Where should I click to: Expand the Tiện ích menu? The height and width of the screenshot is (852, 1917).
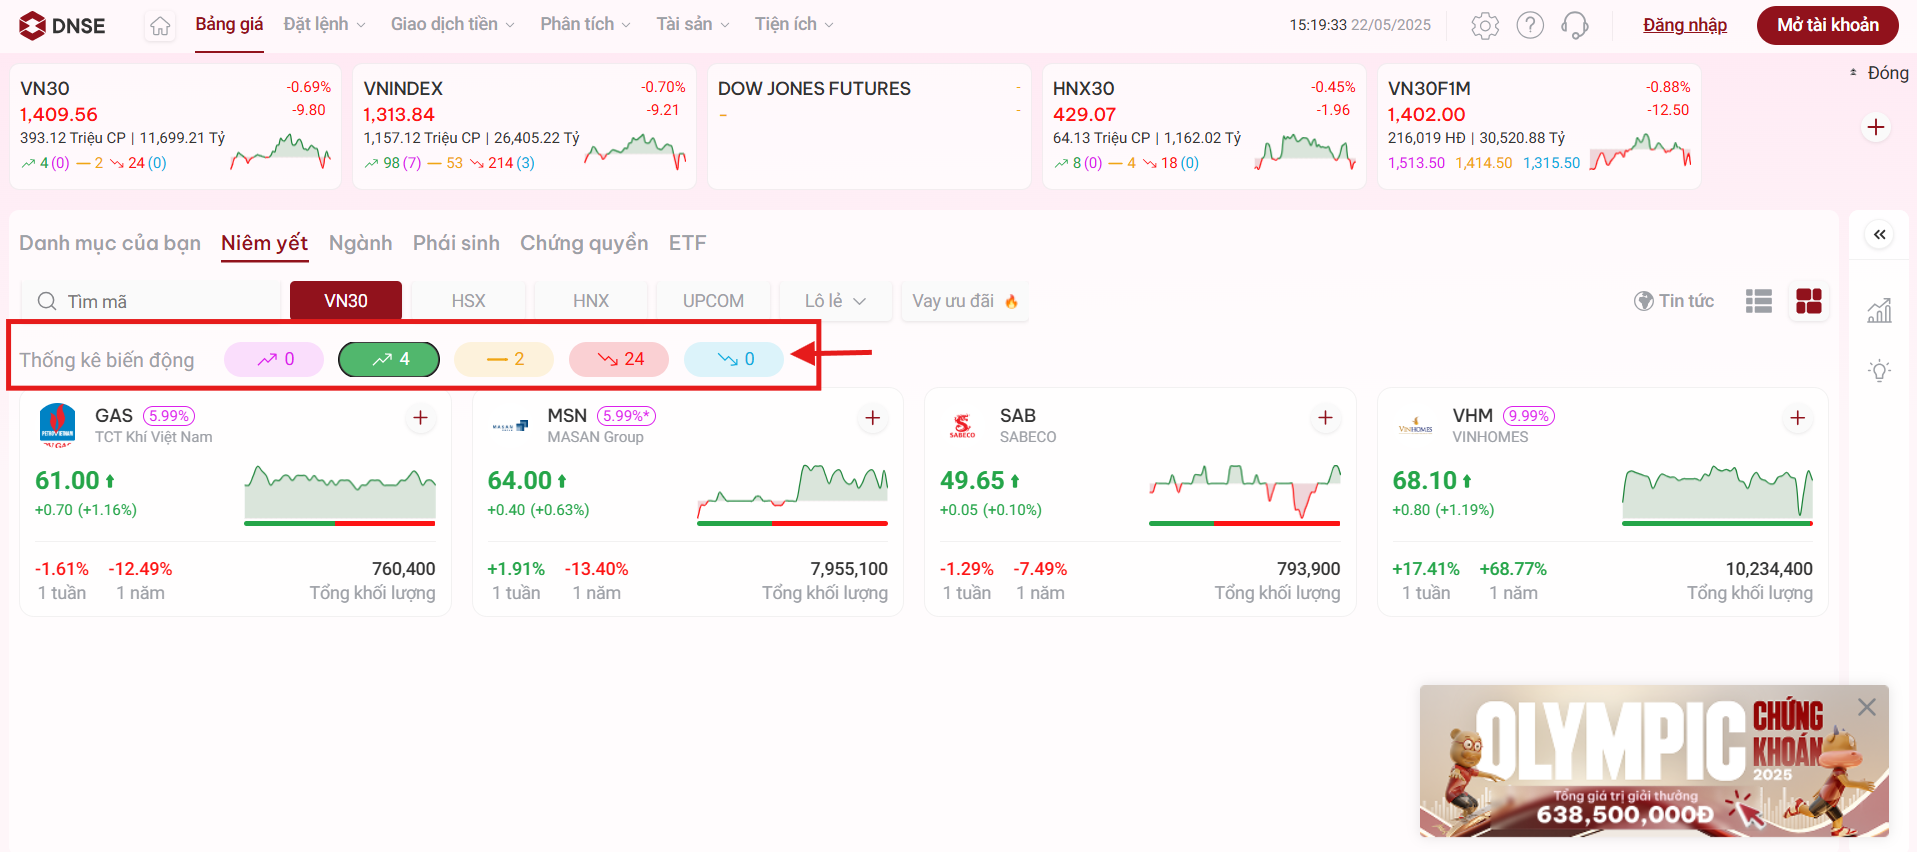[794, 24]
